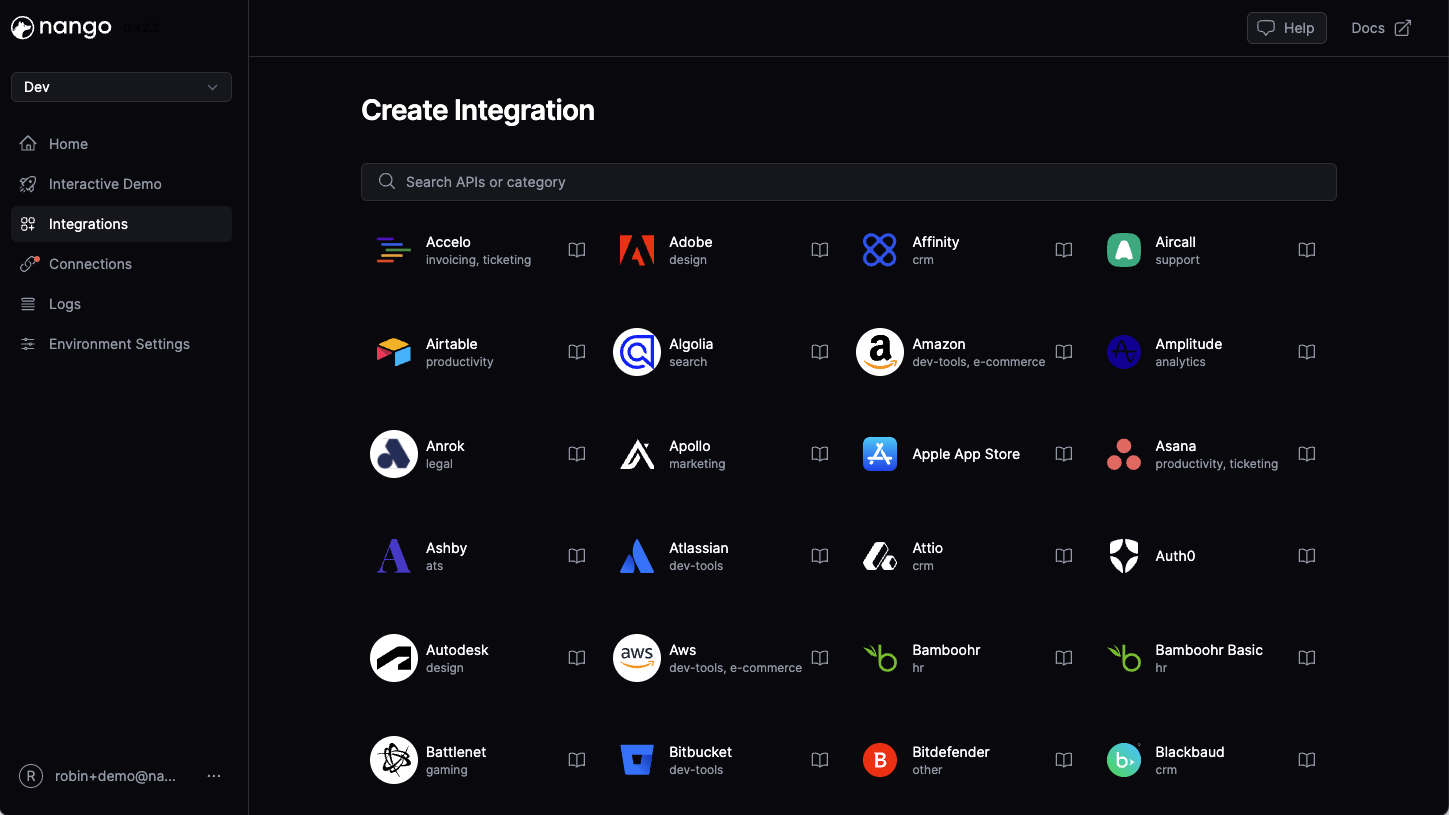Select the Accelo integration logo
The image size is (1449, 815).
pos(393,250)
